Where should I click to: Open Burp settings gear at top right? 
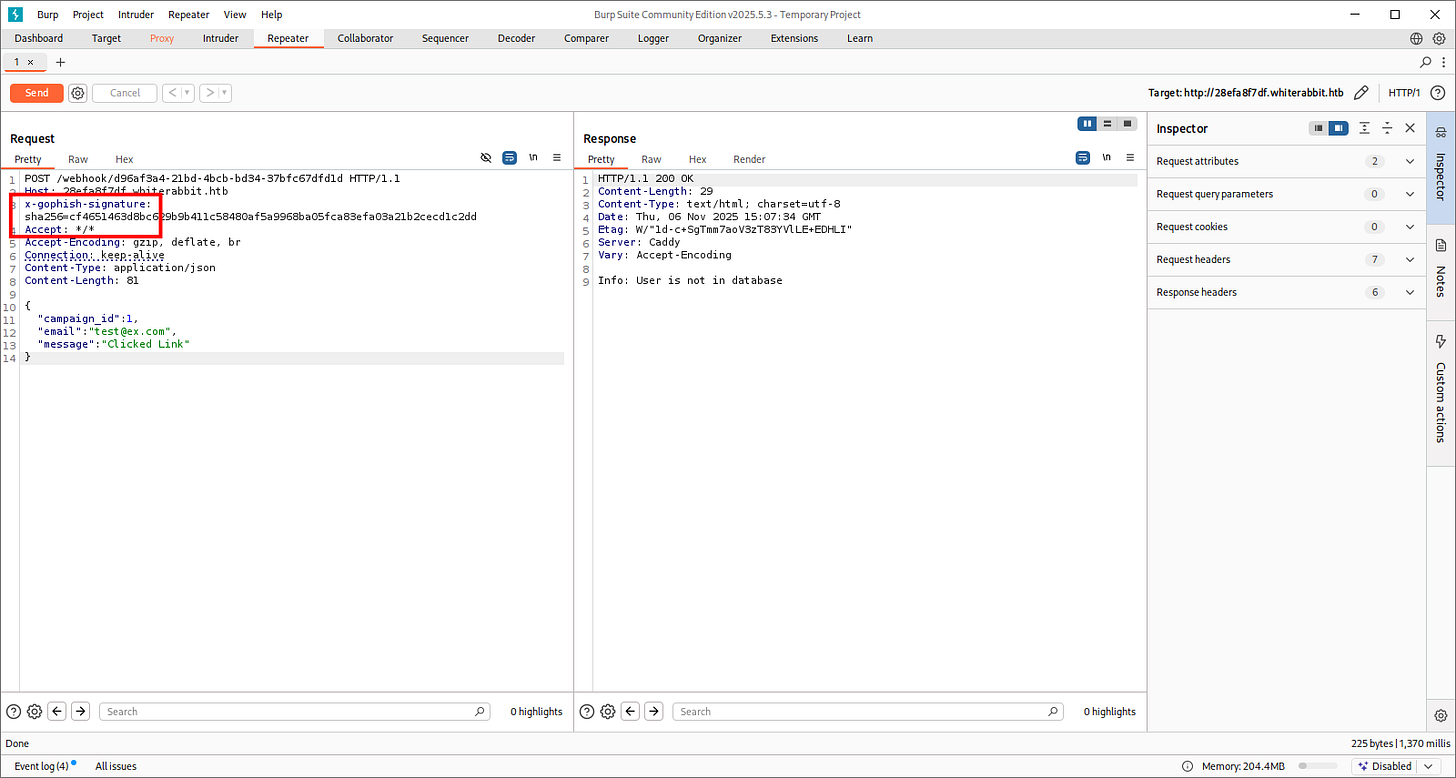[x=1439, y=38]
